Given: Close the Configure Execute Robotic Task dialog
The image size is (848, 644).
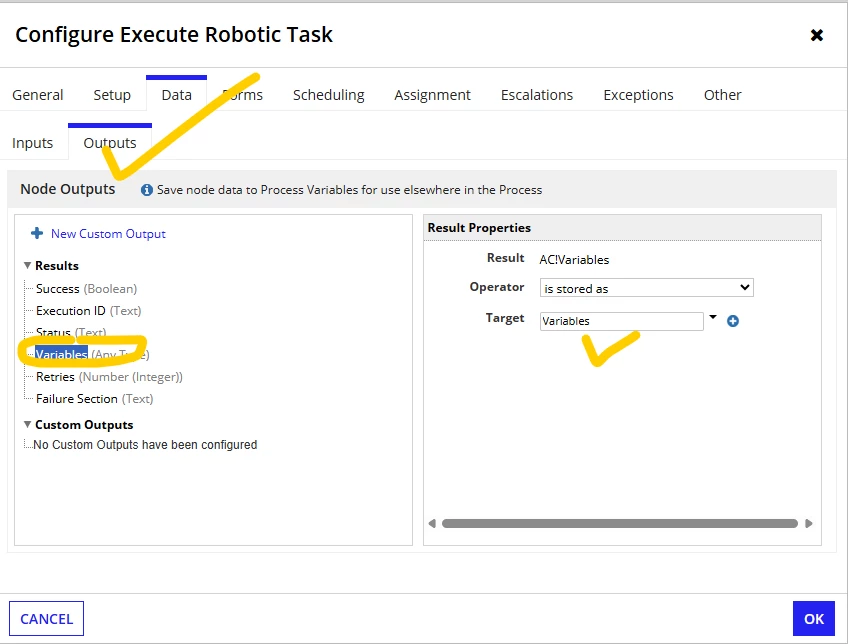Looking at the screenshot, I should pyautogui.click(x=817, y=36).
